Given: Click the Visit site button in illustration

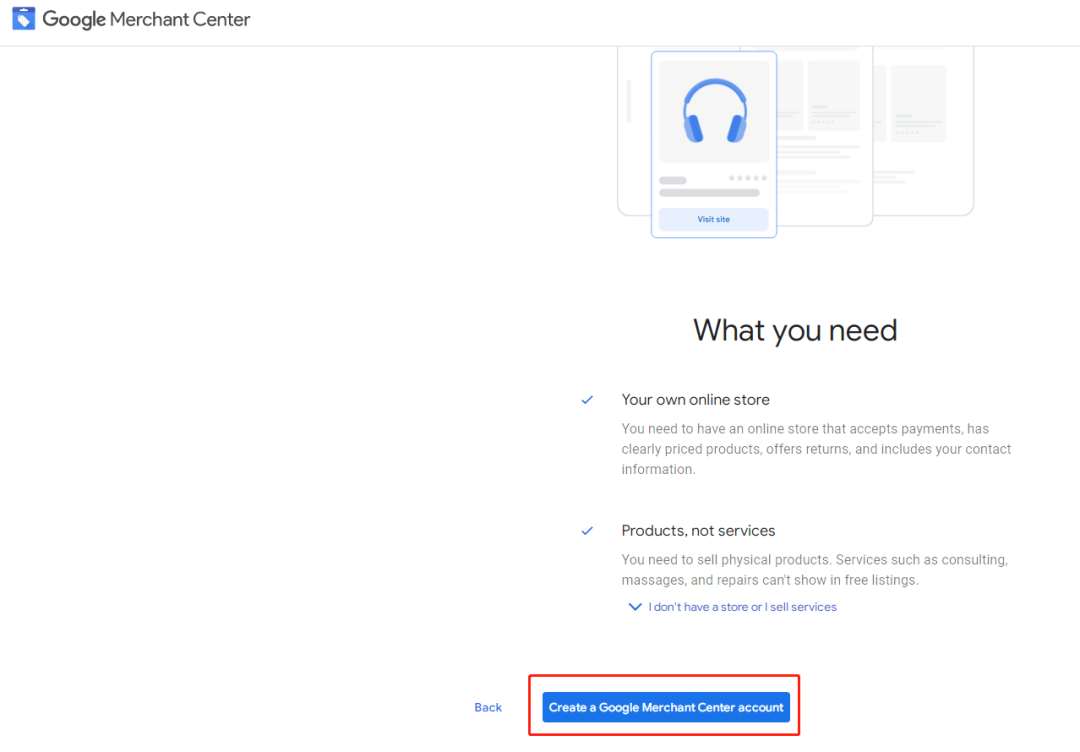Looking at the screenshot, I should 714,219.
